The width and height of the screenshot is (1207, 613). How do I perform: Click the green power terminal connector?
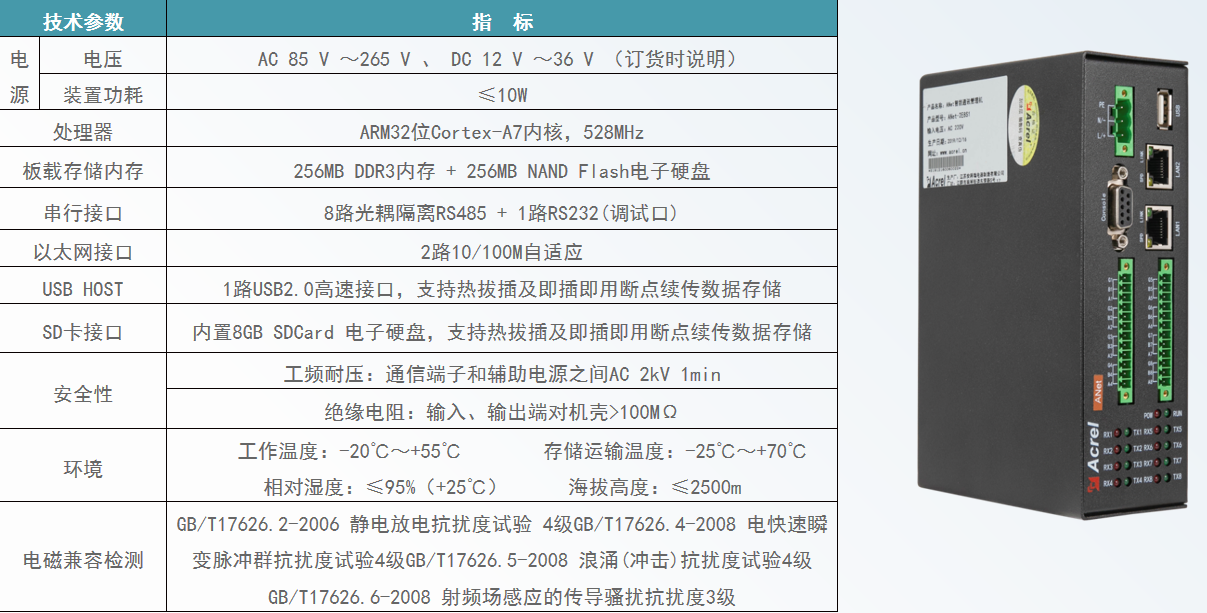click(x=1121, y=117)
